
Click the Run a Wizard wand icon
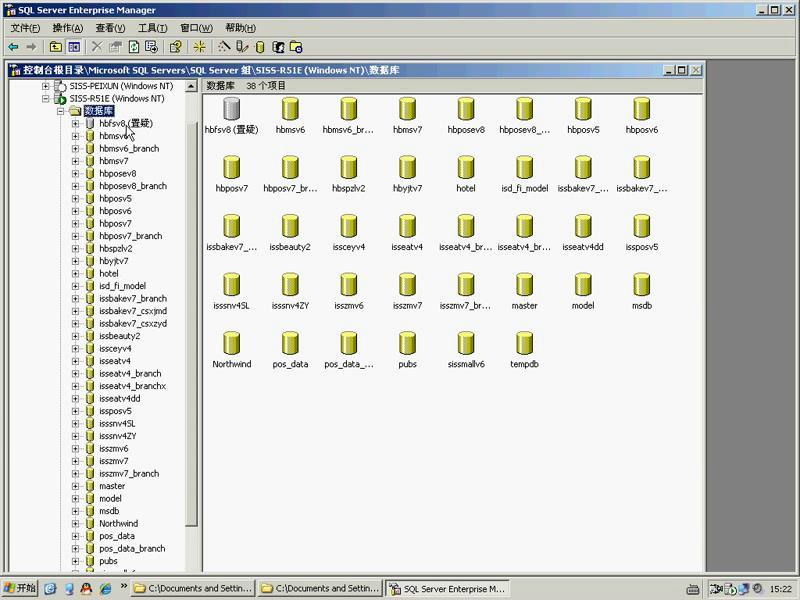(223, 47)
